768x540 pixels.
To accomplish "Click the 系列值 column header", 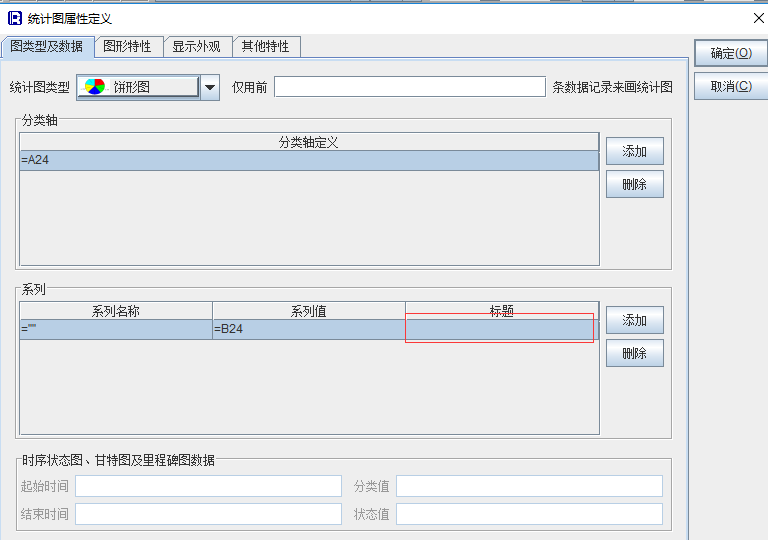I will 309,311.
